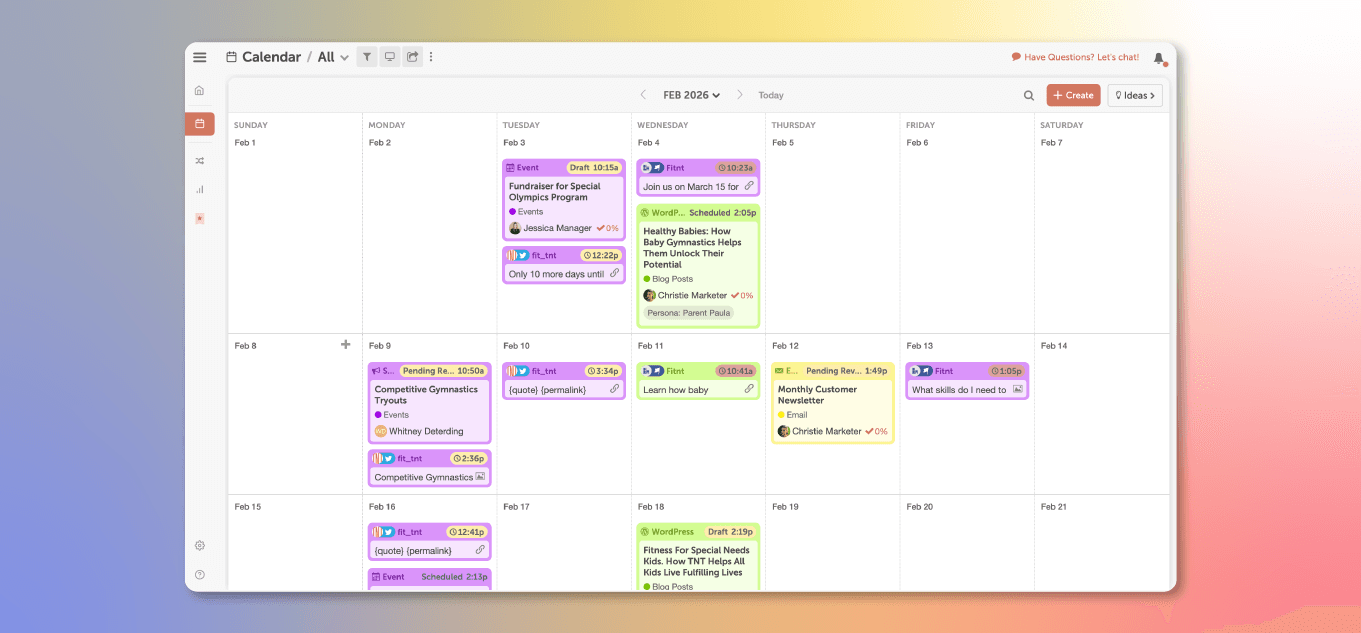The image size is (1361, 633).
Task: Jump to Today
Action: coord(770,96)
